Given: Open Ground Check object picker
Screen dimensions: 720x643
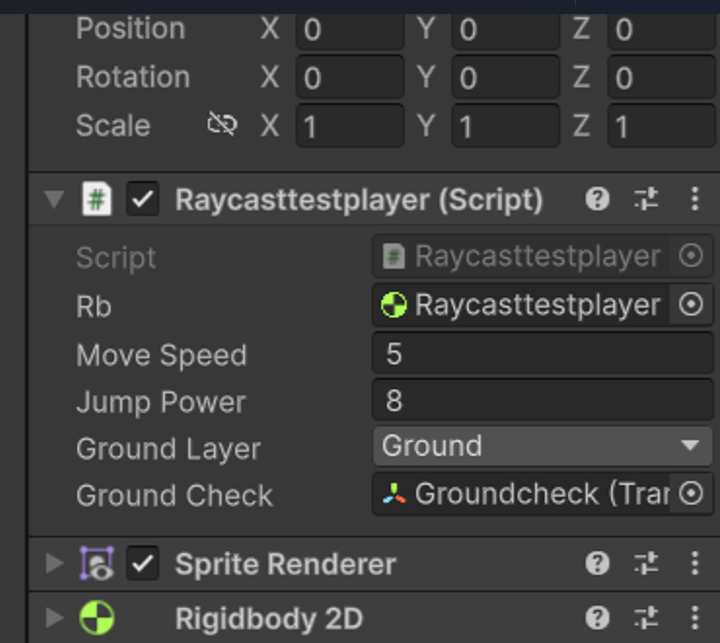Looking at the screenshot, I should click(691, 493).
